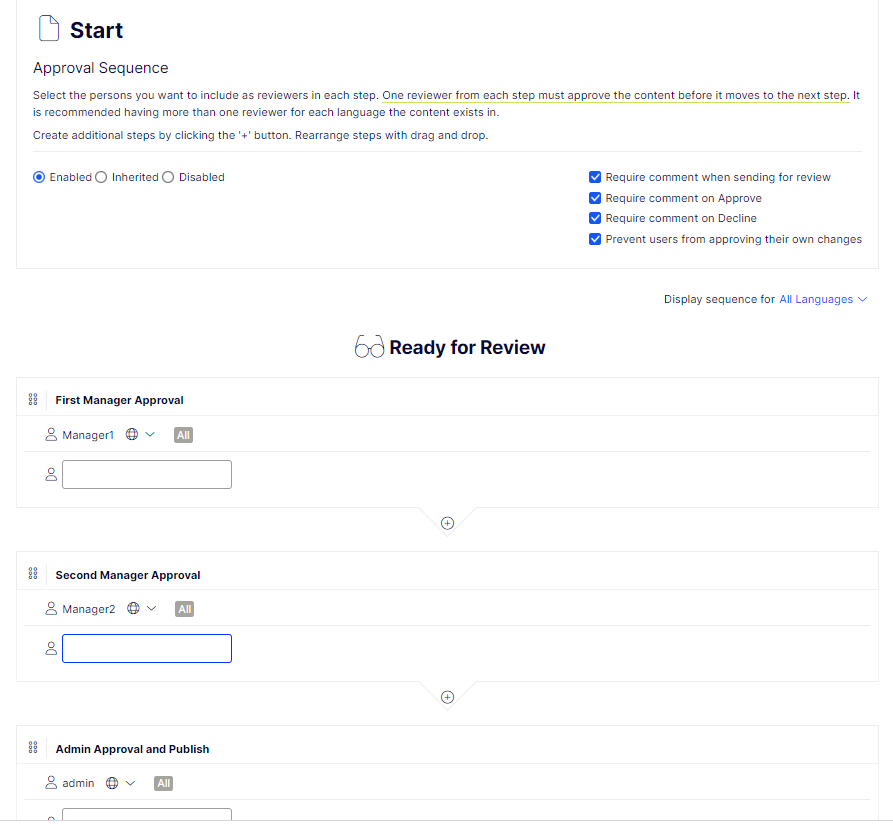Add step after First Manager Approval
The width and height of the screenshot is (893, 839).
(447, 523)
